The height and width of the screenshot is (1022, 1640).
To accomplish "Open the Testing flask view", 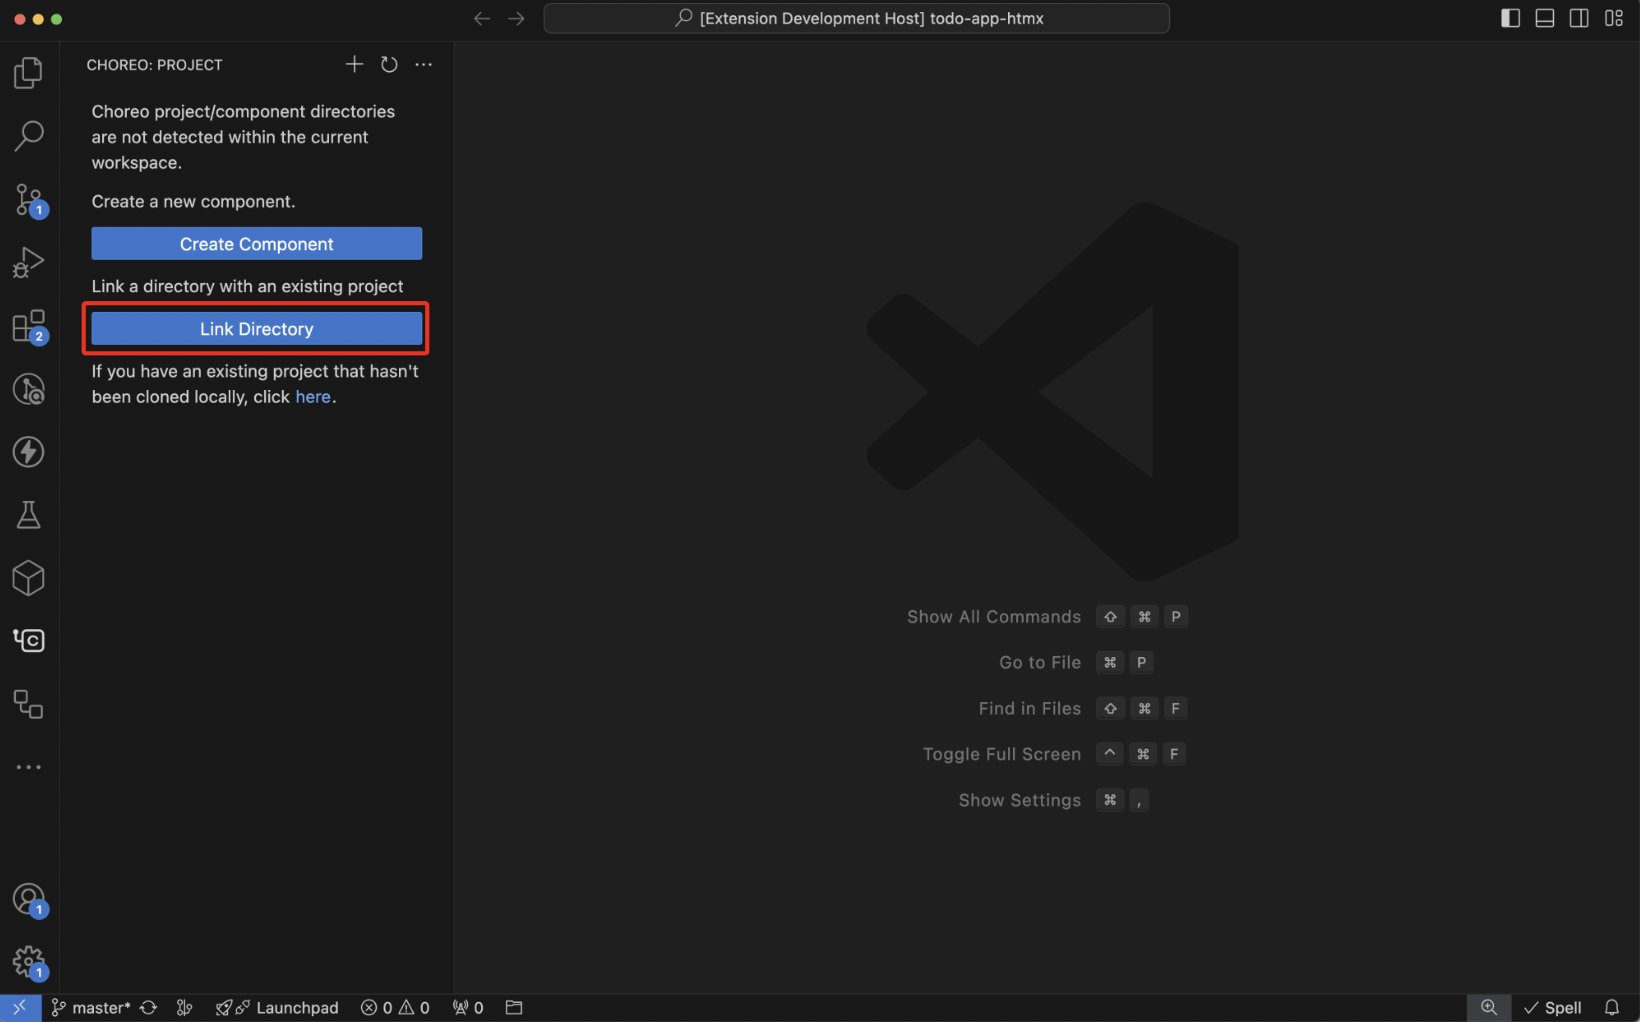I will click(28, 514).
